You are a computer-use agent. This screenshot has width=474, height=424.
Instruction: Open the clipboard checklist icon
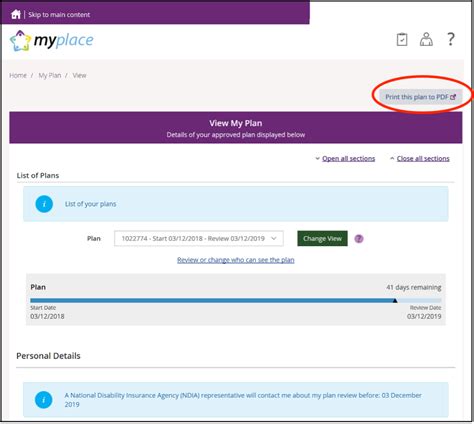pos(402,39)
